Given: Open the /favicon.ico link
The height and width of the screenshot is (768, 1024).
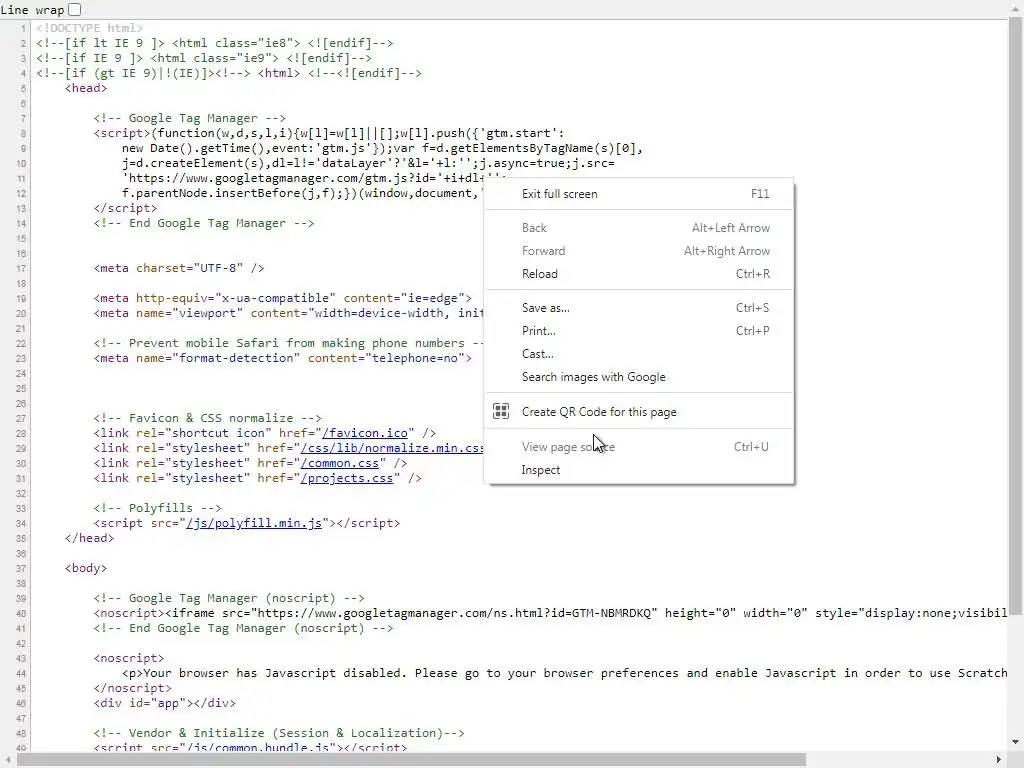Looking at the screenshot, I should 365,433.
